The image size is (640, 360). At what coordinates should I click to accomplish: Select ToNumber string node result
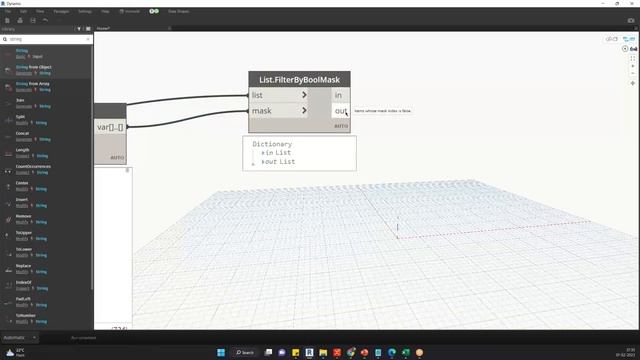(x=46, y=318)
